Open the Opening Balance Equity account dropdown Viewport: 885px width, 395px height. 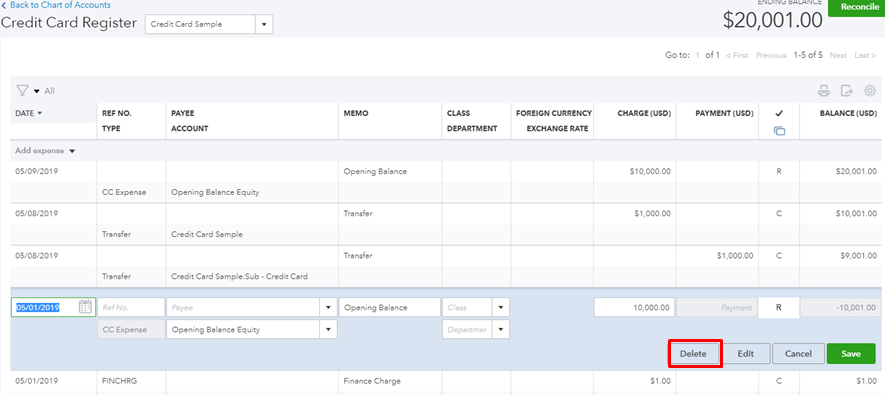click(x=328, y=330)
